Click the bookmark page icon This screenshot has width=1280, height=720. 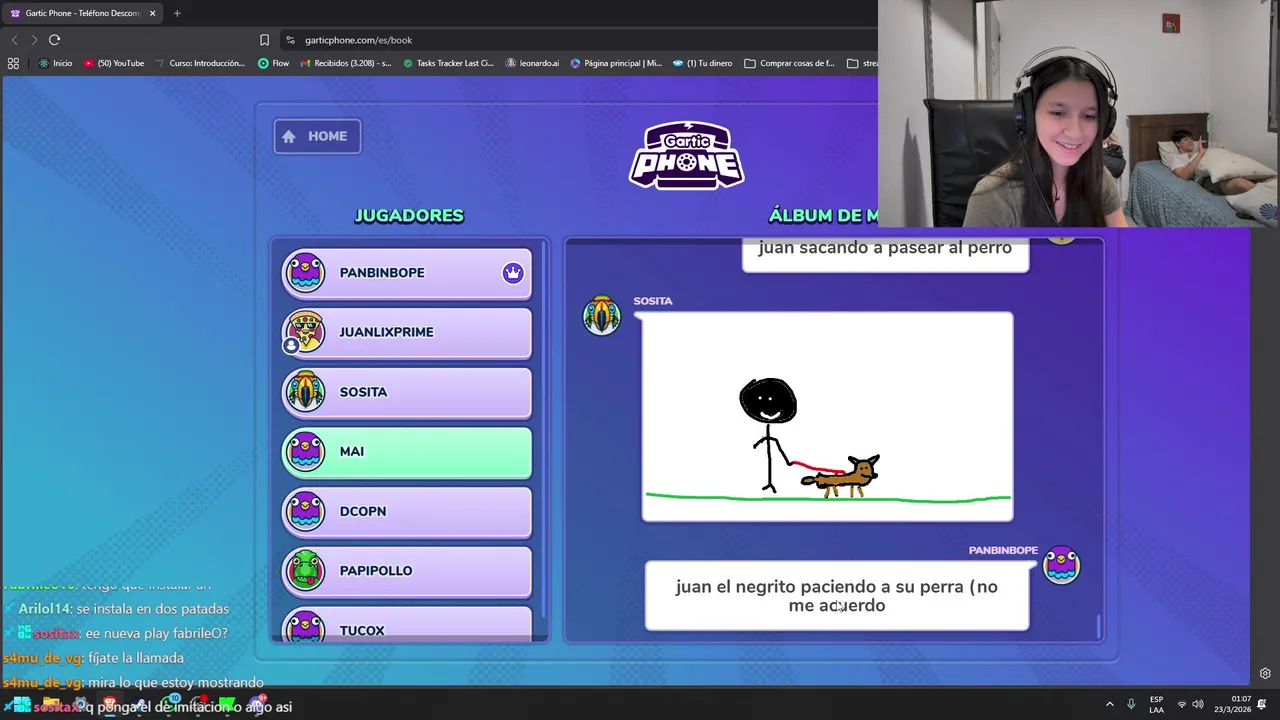pyautogui.click(x=264, y=40)
